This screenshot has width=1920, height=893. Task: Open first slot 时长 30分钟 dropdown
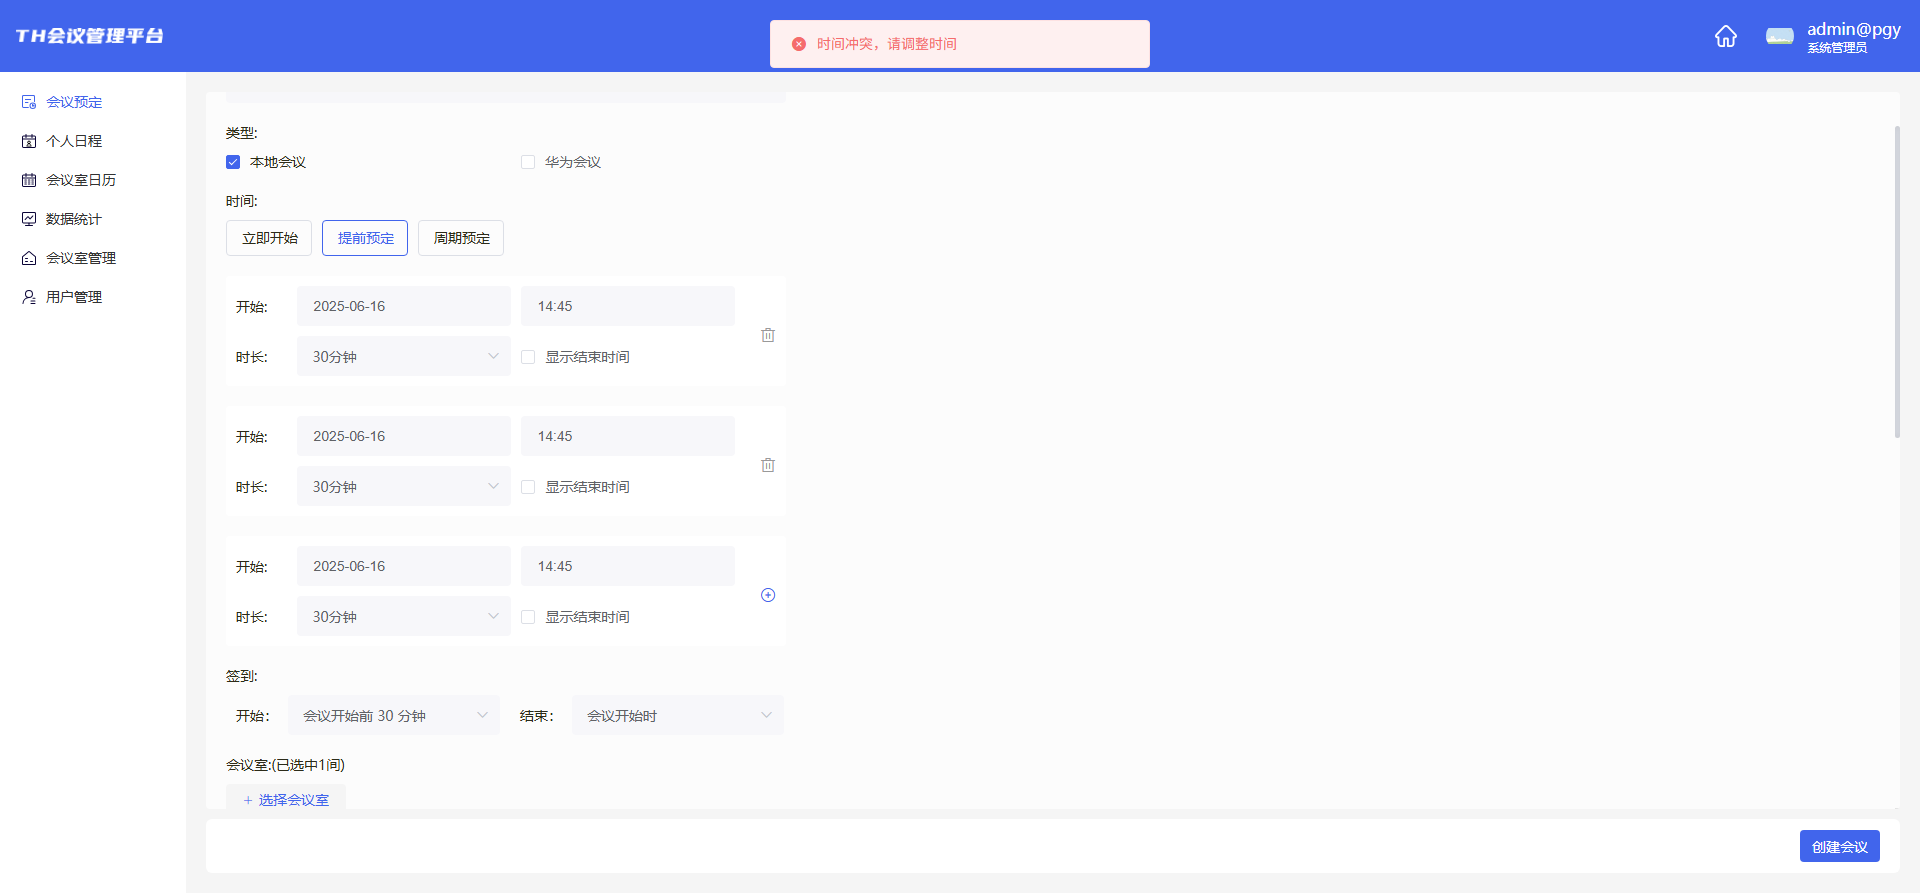pyautogui.click(x=404, y=356)
